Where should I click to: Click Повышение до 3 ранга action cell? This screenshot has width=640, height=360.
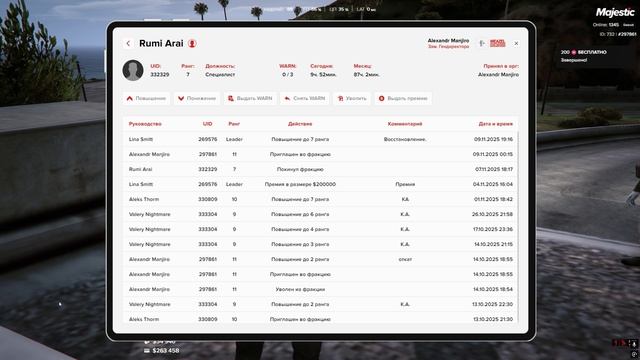[300, 244]
